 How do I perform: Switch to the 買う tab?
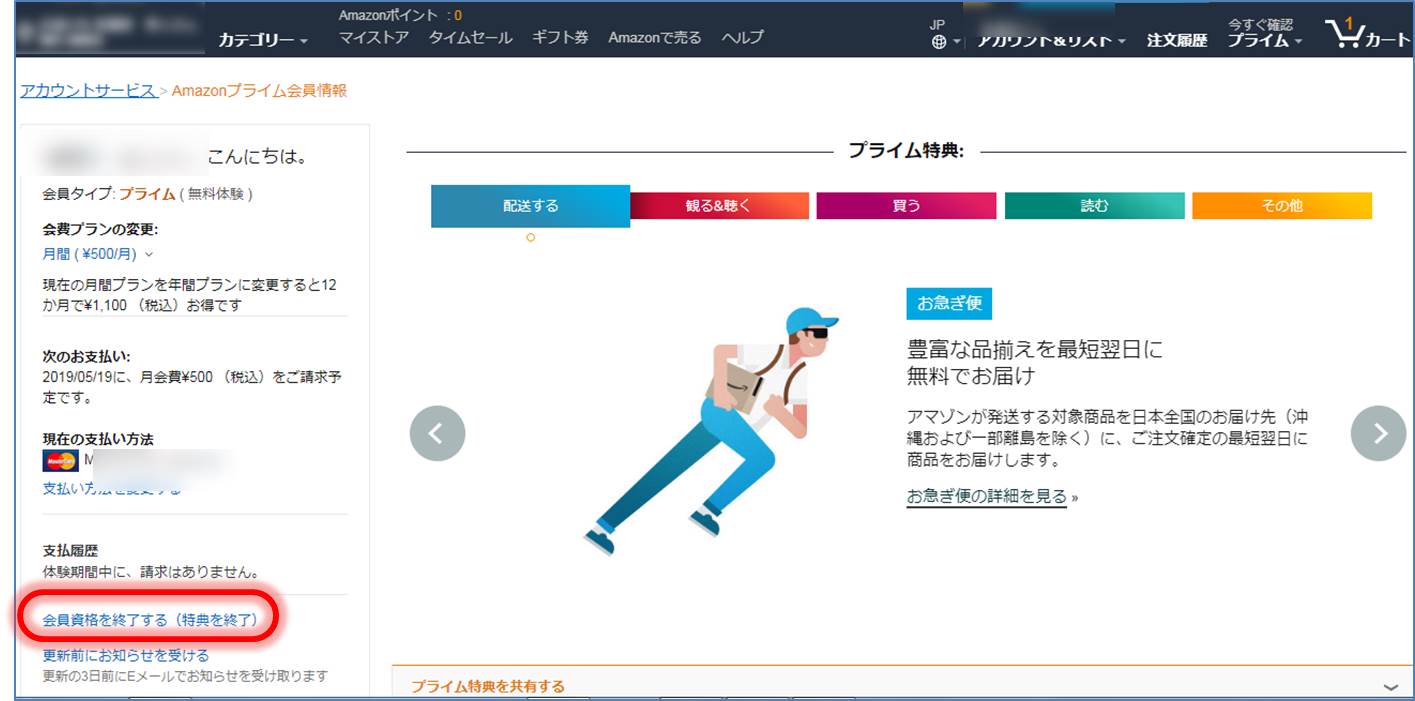click(906, 206)
